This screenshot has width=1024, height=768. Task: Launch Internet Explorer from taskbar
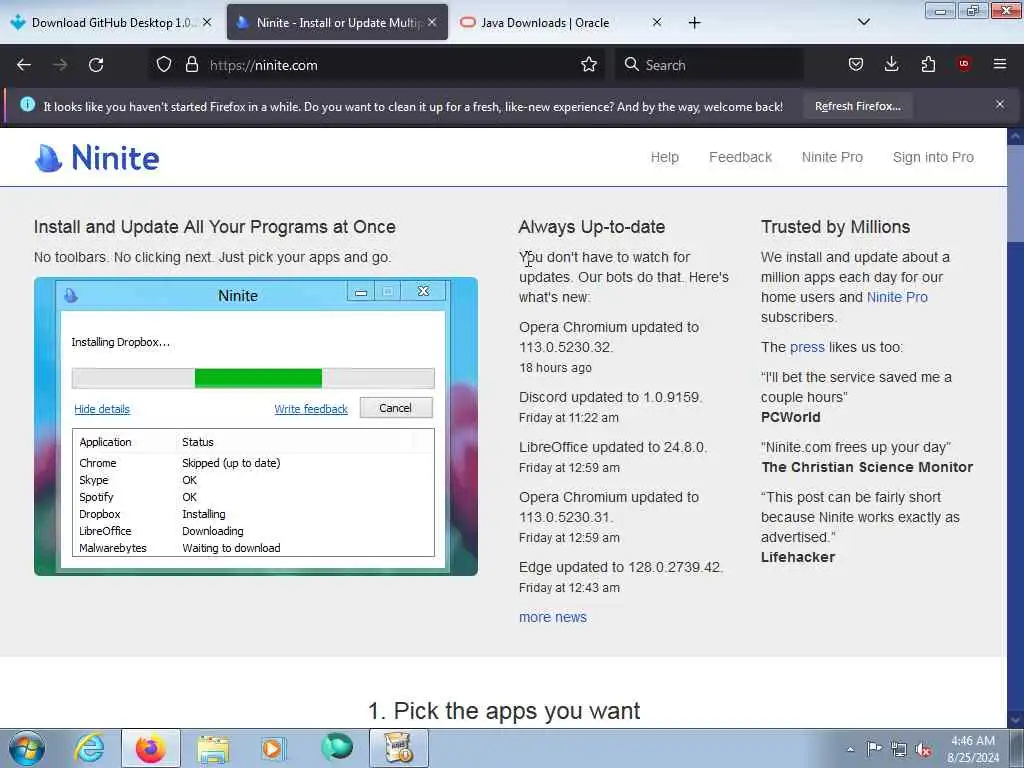click(x=89, y=748)
